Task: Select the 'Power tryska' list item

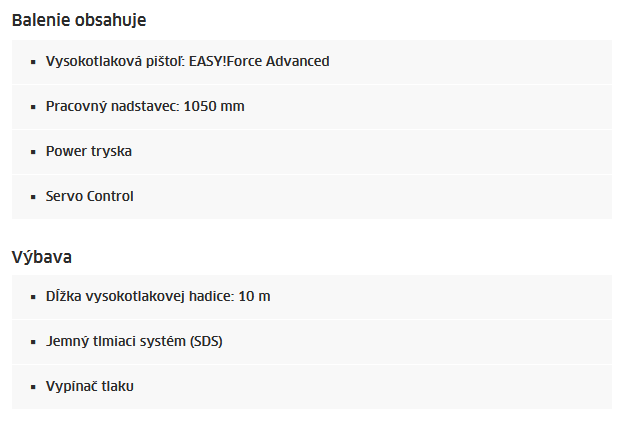Action: pyautogui.click(x=312, y=152)
